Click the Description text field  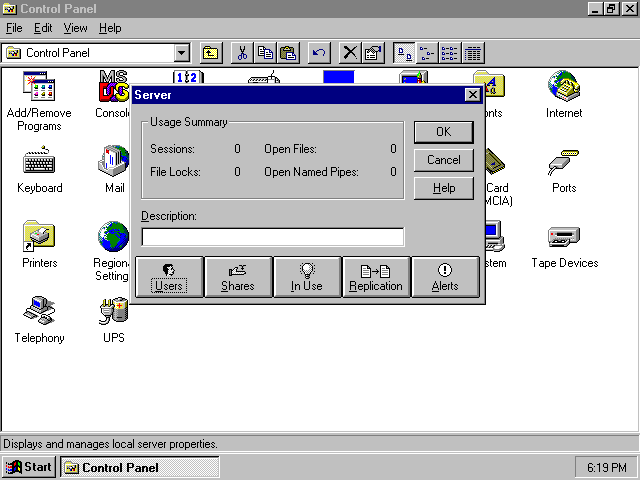click(x=273, y=237)
